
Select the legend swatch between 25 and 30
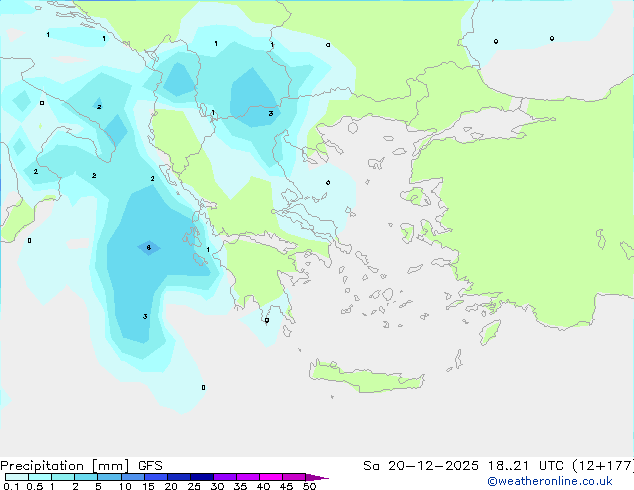(x=202, y=477)
